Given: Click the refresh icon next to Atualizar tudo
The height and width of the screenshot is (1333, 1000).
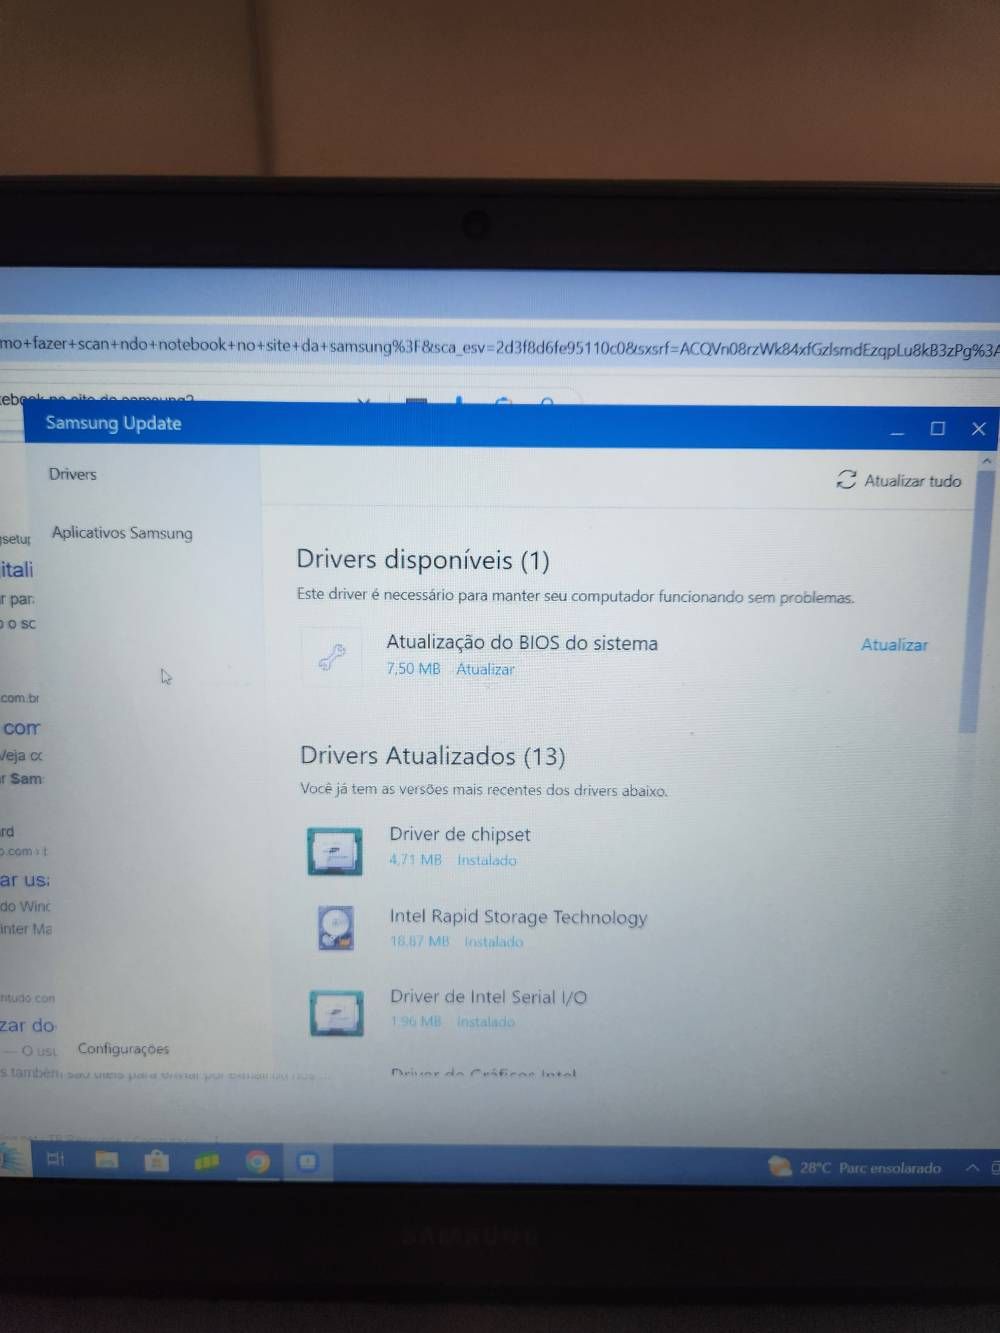Looking at the screenshot, I should tap(847, 480).
